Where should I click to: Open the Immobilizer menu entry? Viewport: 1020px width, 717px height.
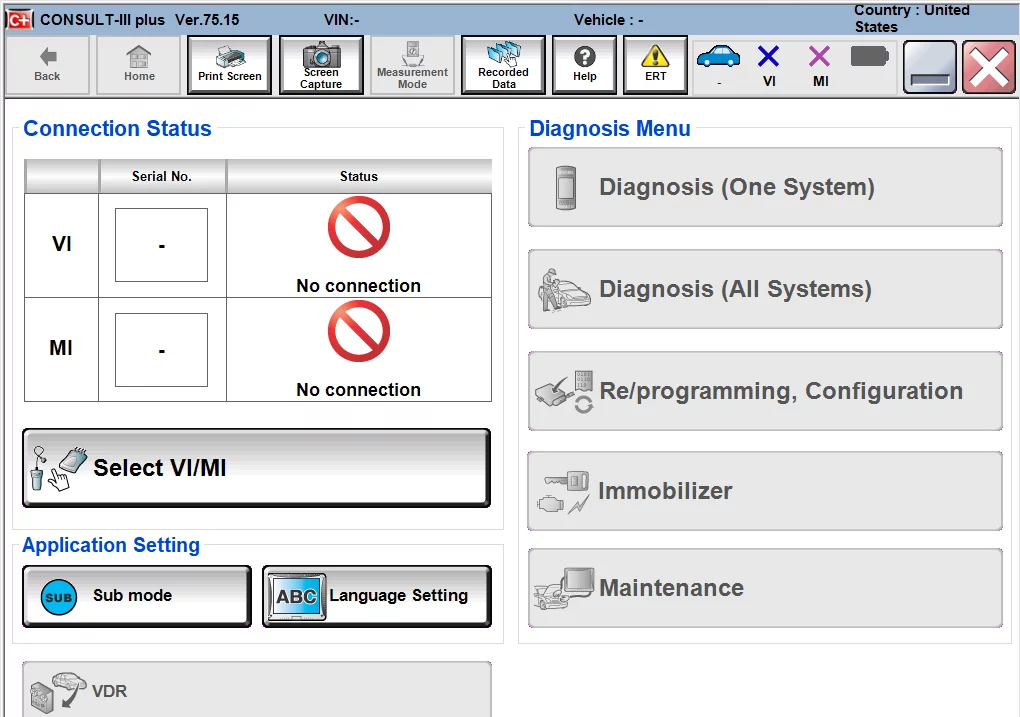point(764,491)
